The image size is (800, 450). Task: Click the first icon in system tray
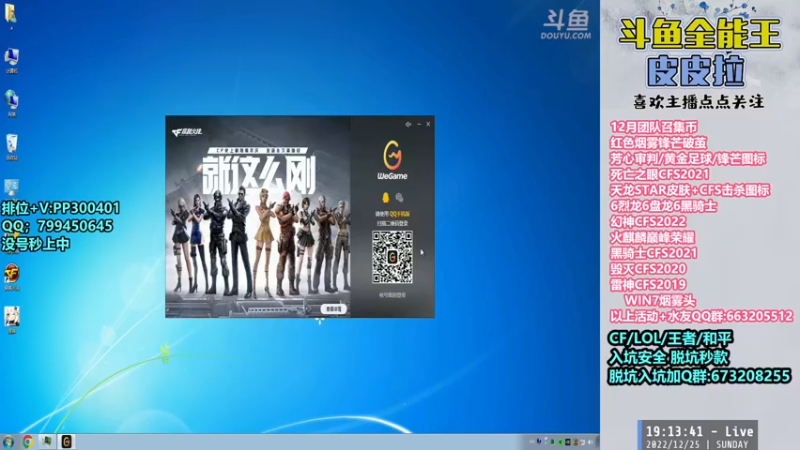pos(532,442)
